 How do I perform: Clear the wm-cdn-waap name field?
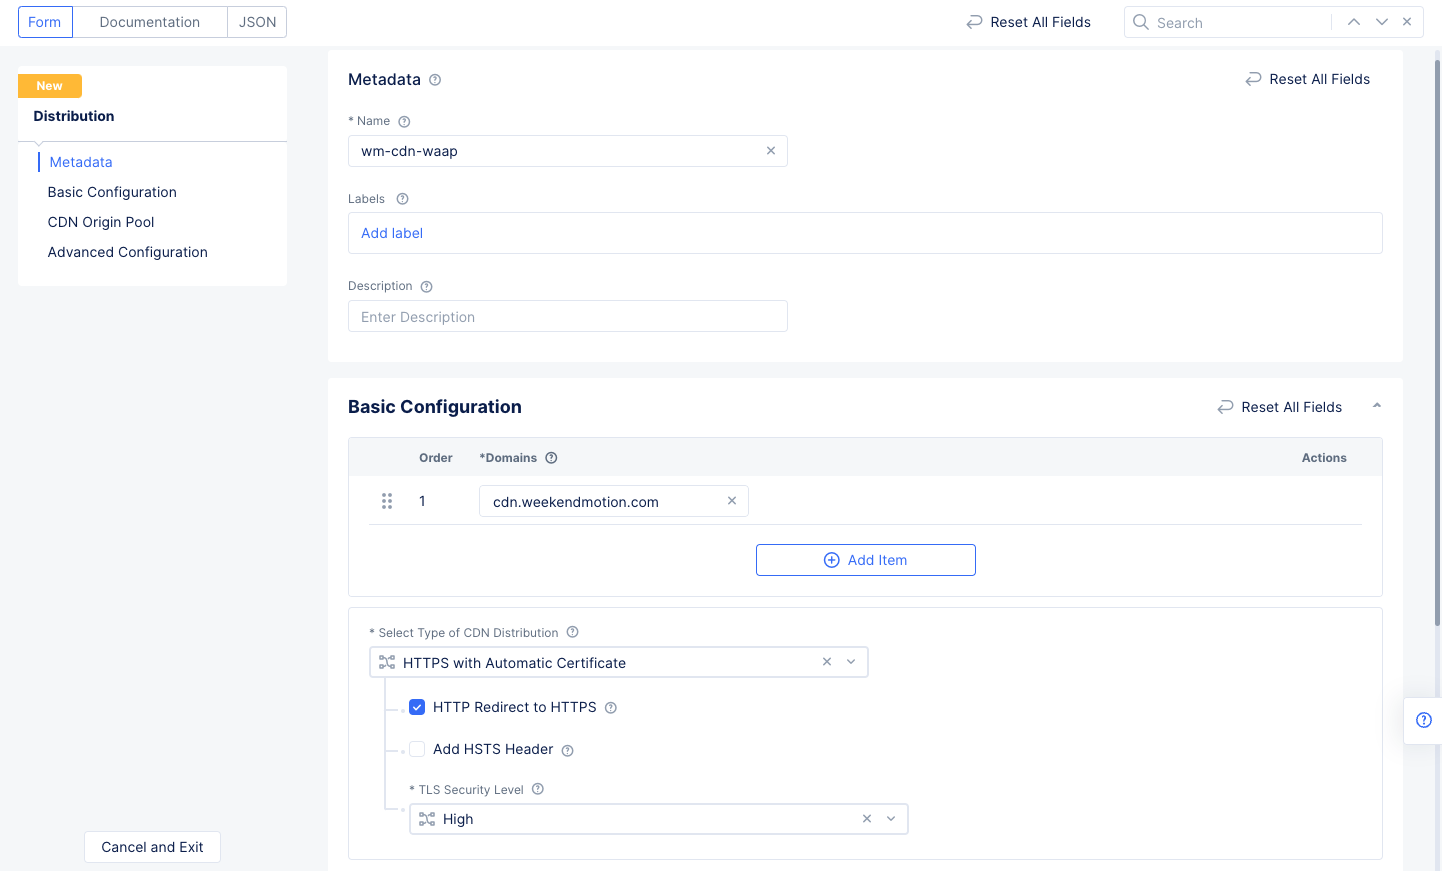tap(770, 151)
